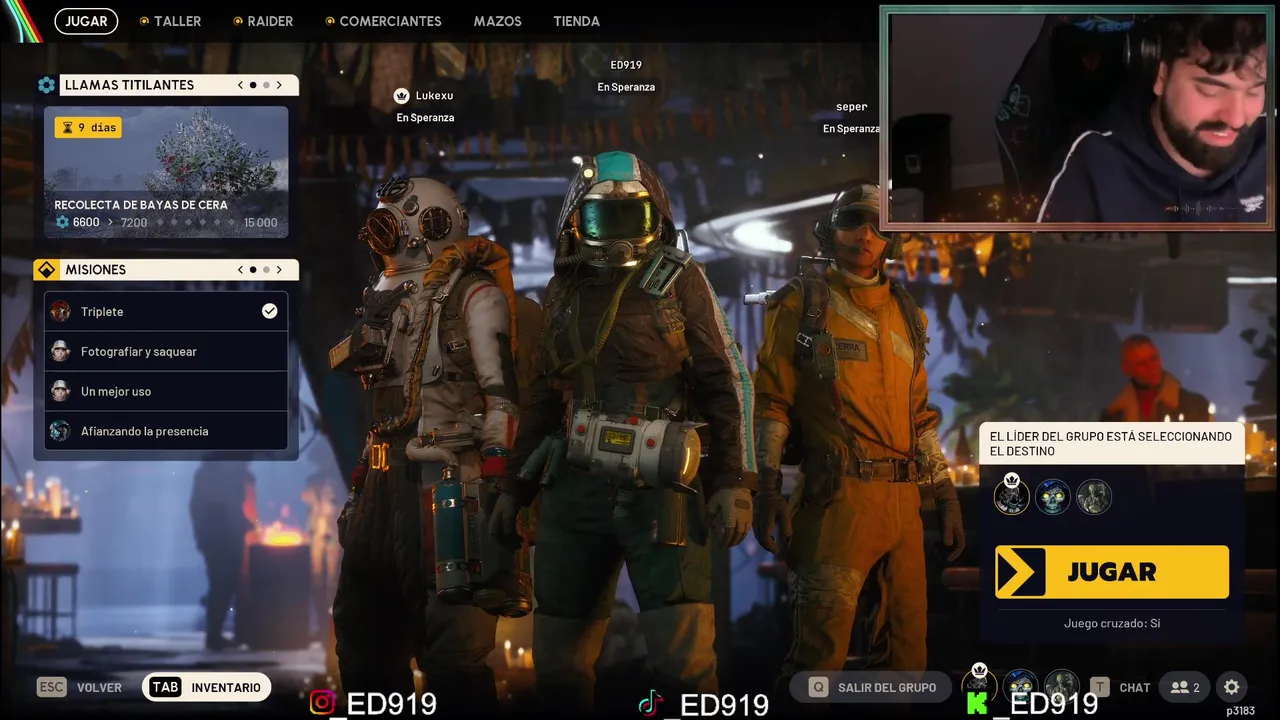
Task: Click Triplete mission giver portrait
Action: [61, 311]
